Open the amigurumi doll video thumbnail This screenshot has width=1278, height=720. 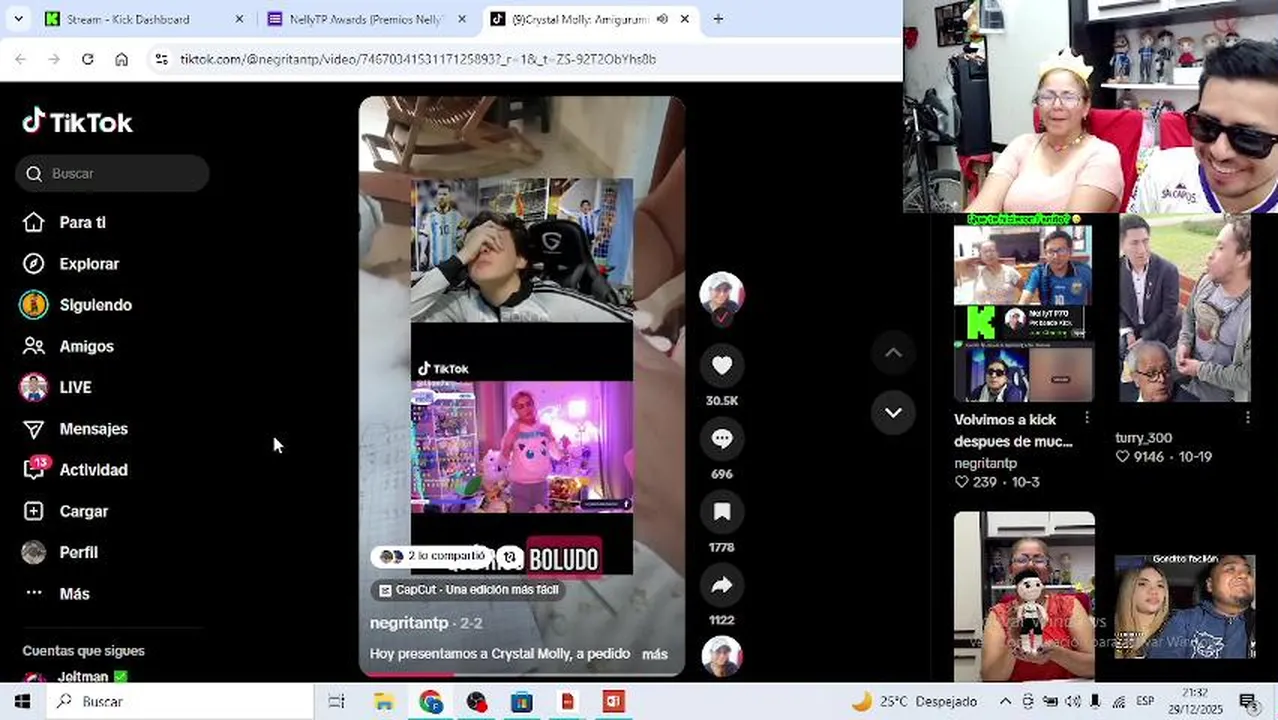pos(1024,597)
